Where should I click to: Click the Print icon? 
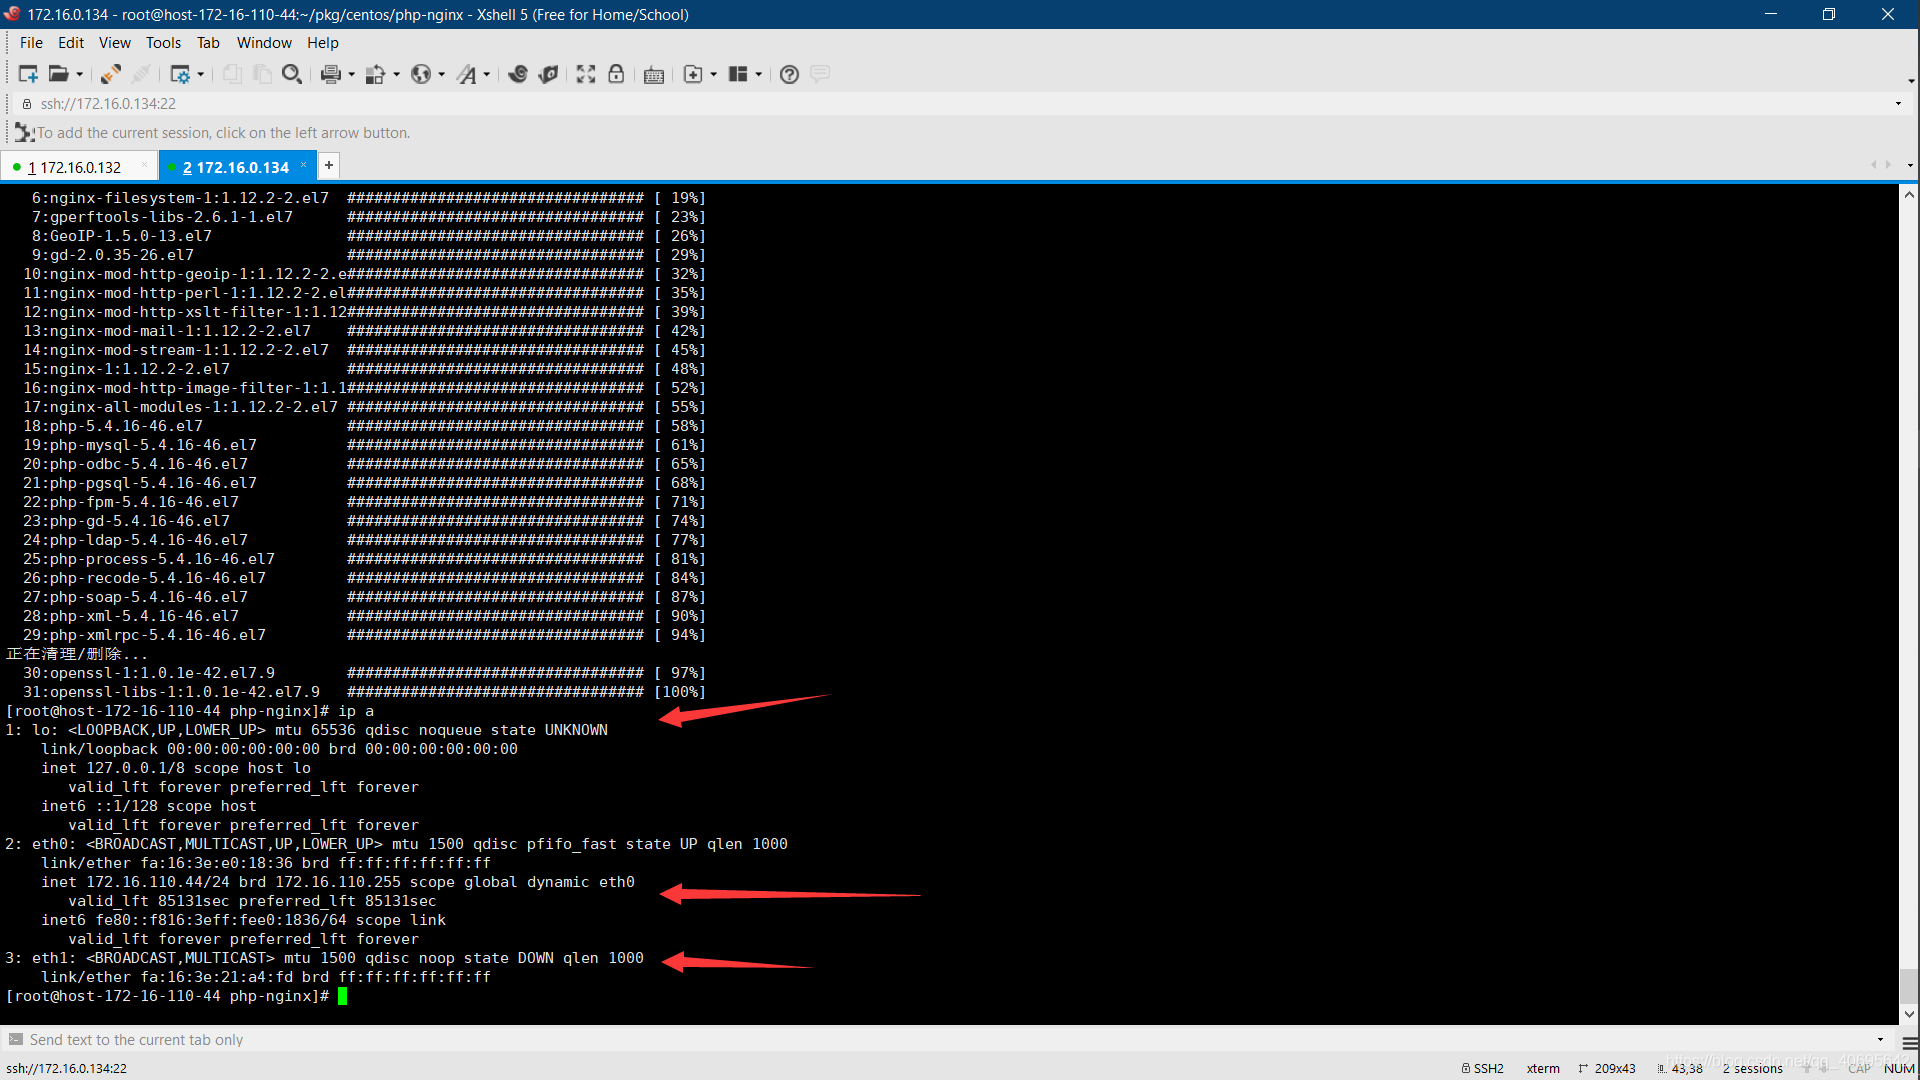click(x=331, y=74)
